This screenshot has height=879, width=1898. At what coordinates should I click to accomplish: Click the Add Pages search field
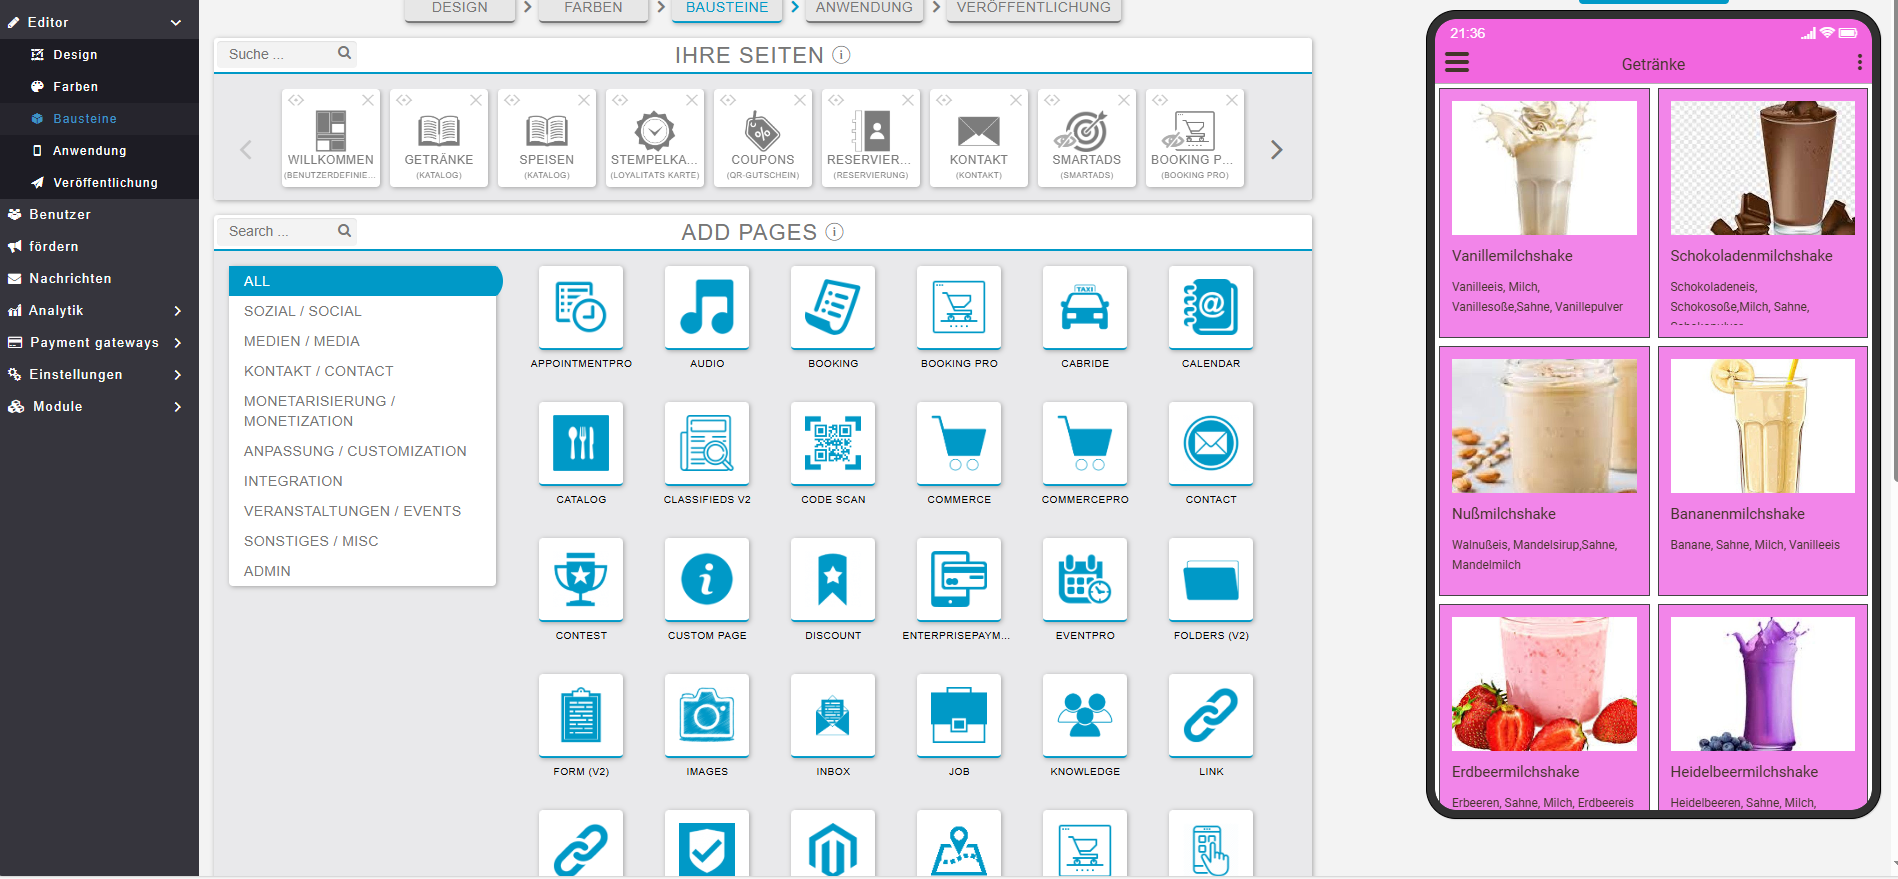tap(280, 231)
